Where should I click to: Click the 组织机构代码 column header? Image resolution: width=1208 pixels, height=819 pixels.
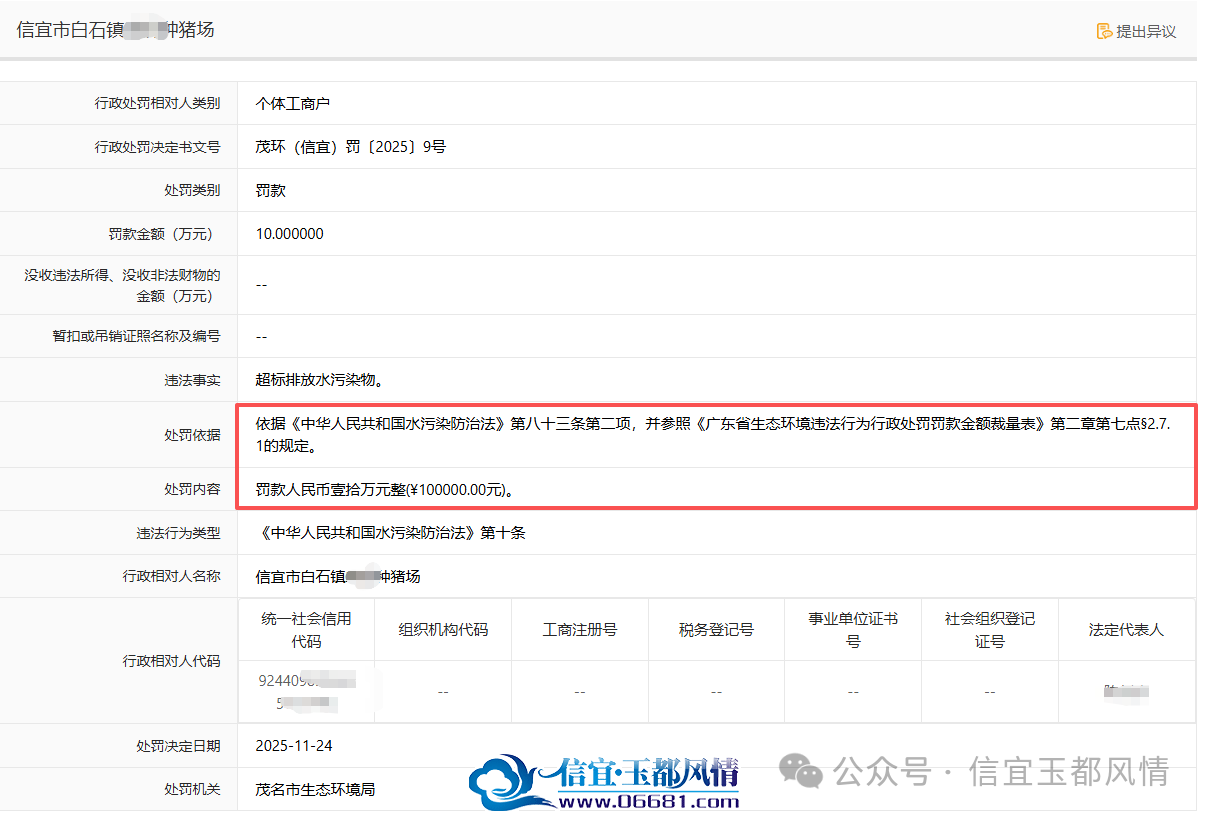pyautogui.click(x=443, y=630)
